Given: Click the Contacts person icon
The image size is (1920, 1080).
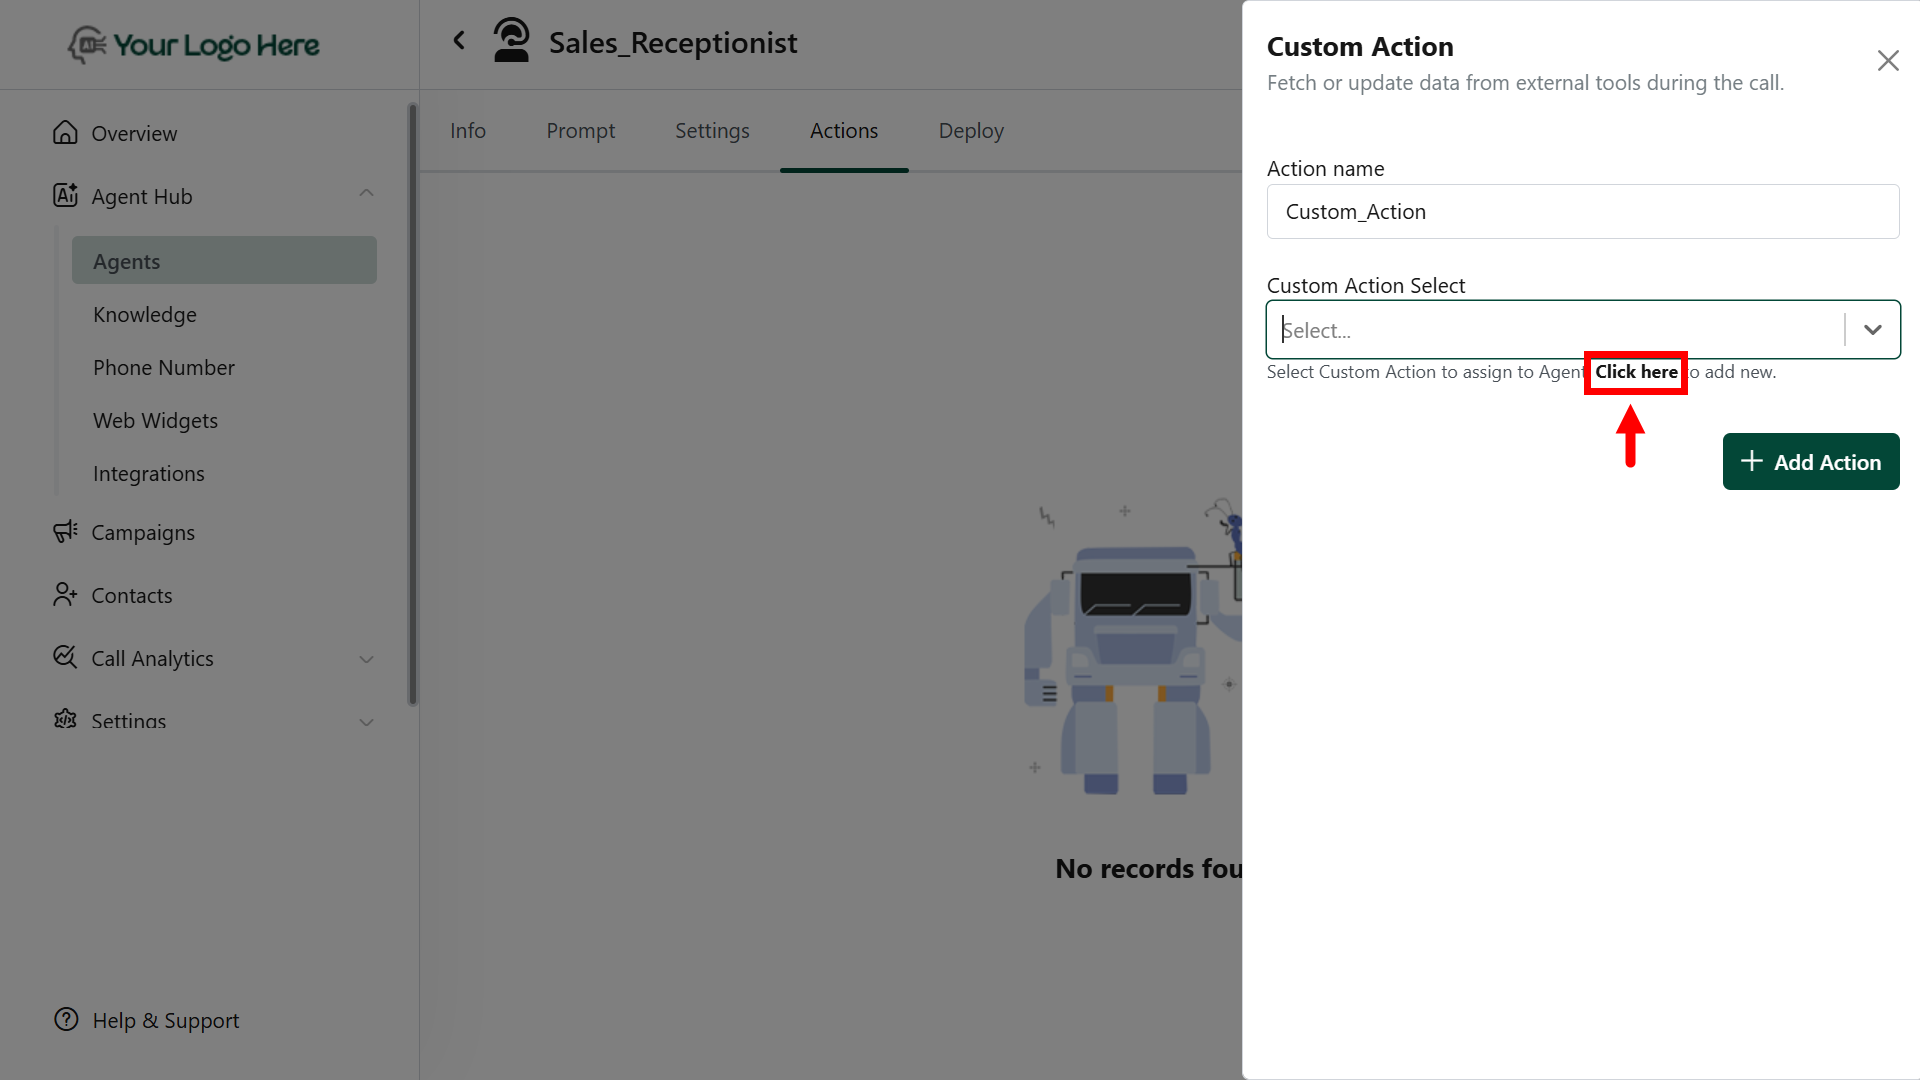Looking at the screenshot, I should [x=65, y=595].
